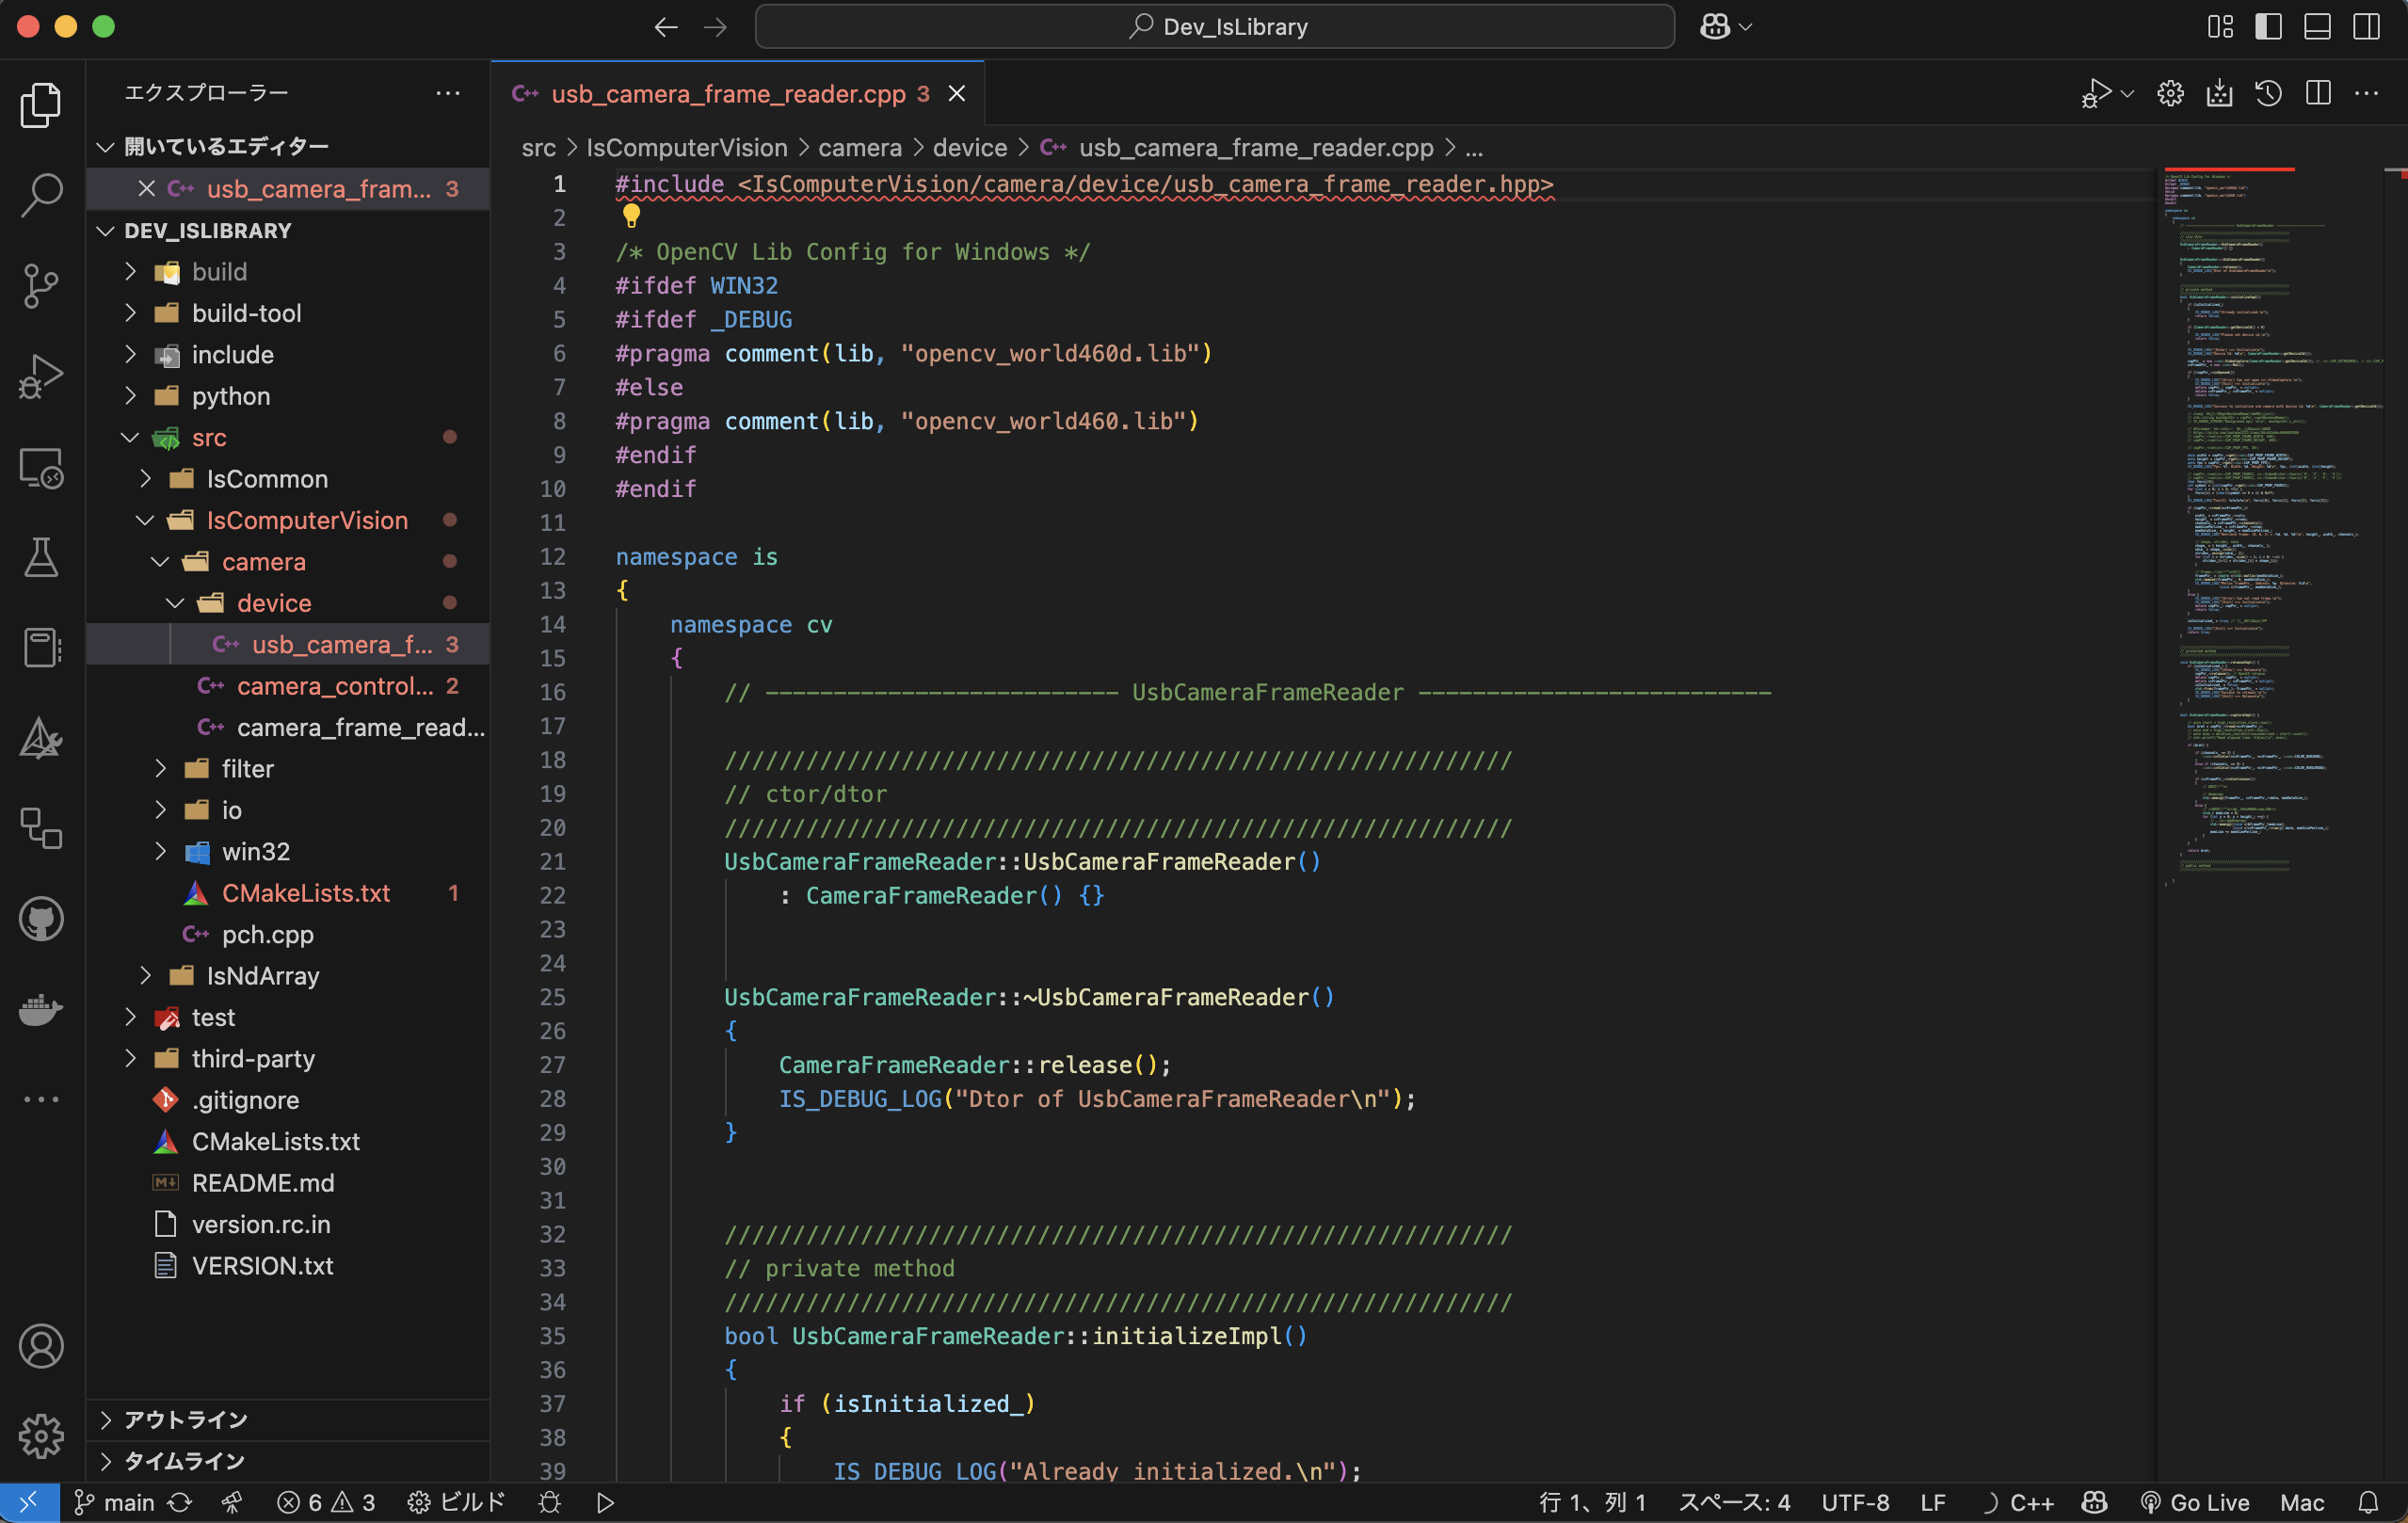The height and width of the screenshot is (1523, 2408).
Task: Click the lightbulb code action icon
Action: pyautogui.click(x=631, y=215)
